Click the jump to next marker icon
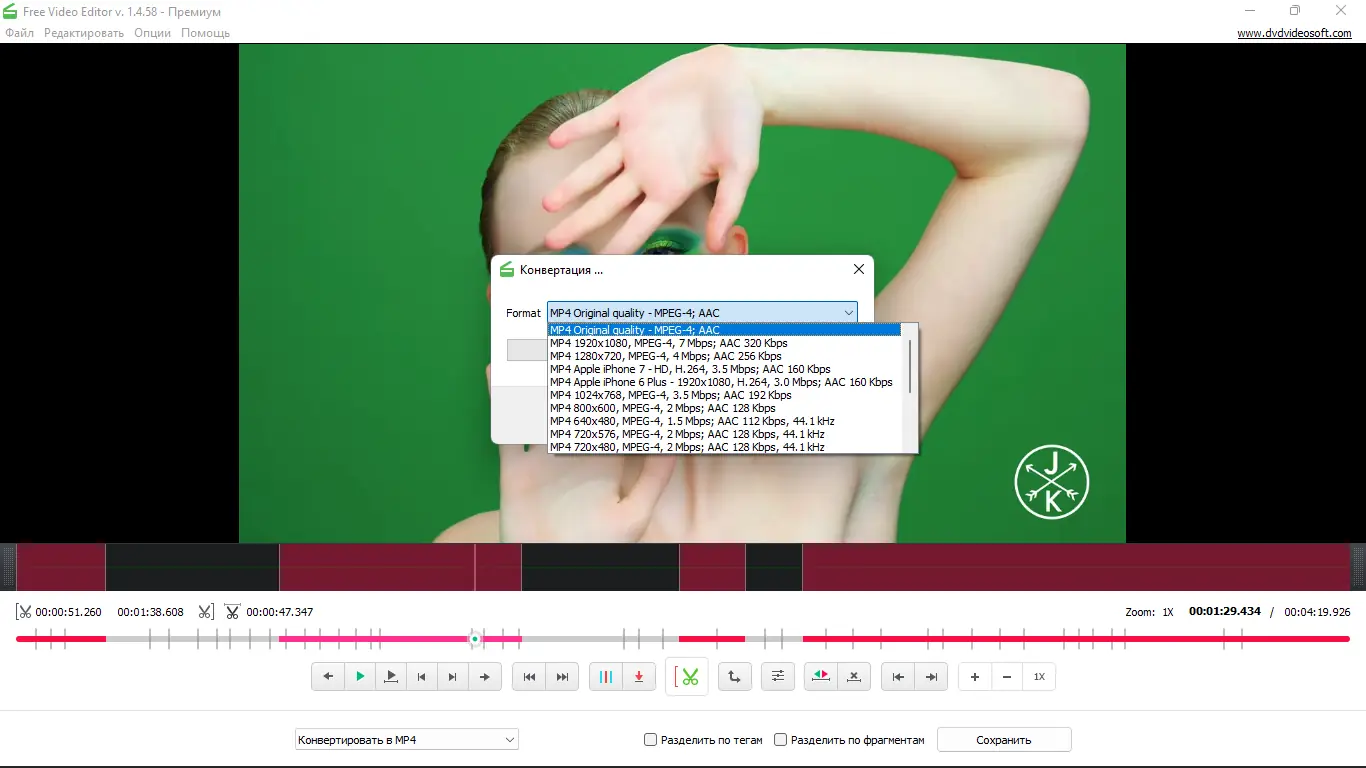The width and height of the screenshot is (1366, 768). [x=931, y=677]
